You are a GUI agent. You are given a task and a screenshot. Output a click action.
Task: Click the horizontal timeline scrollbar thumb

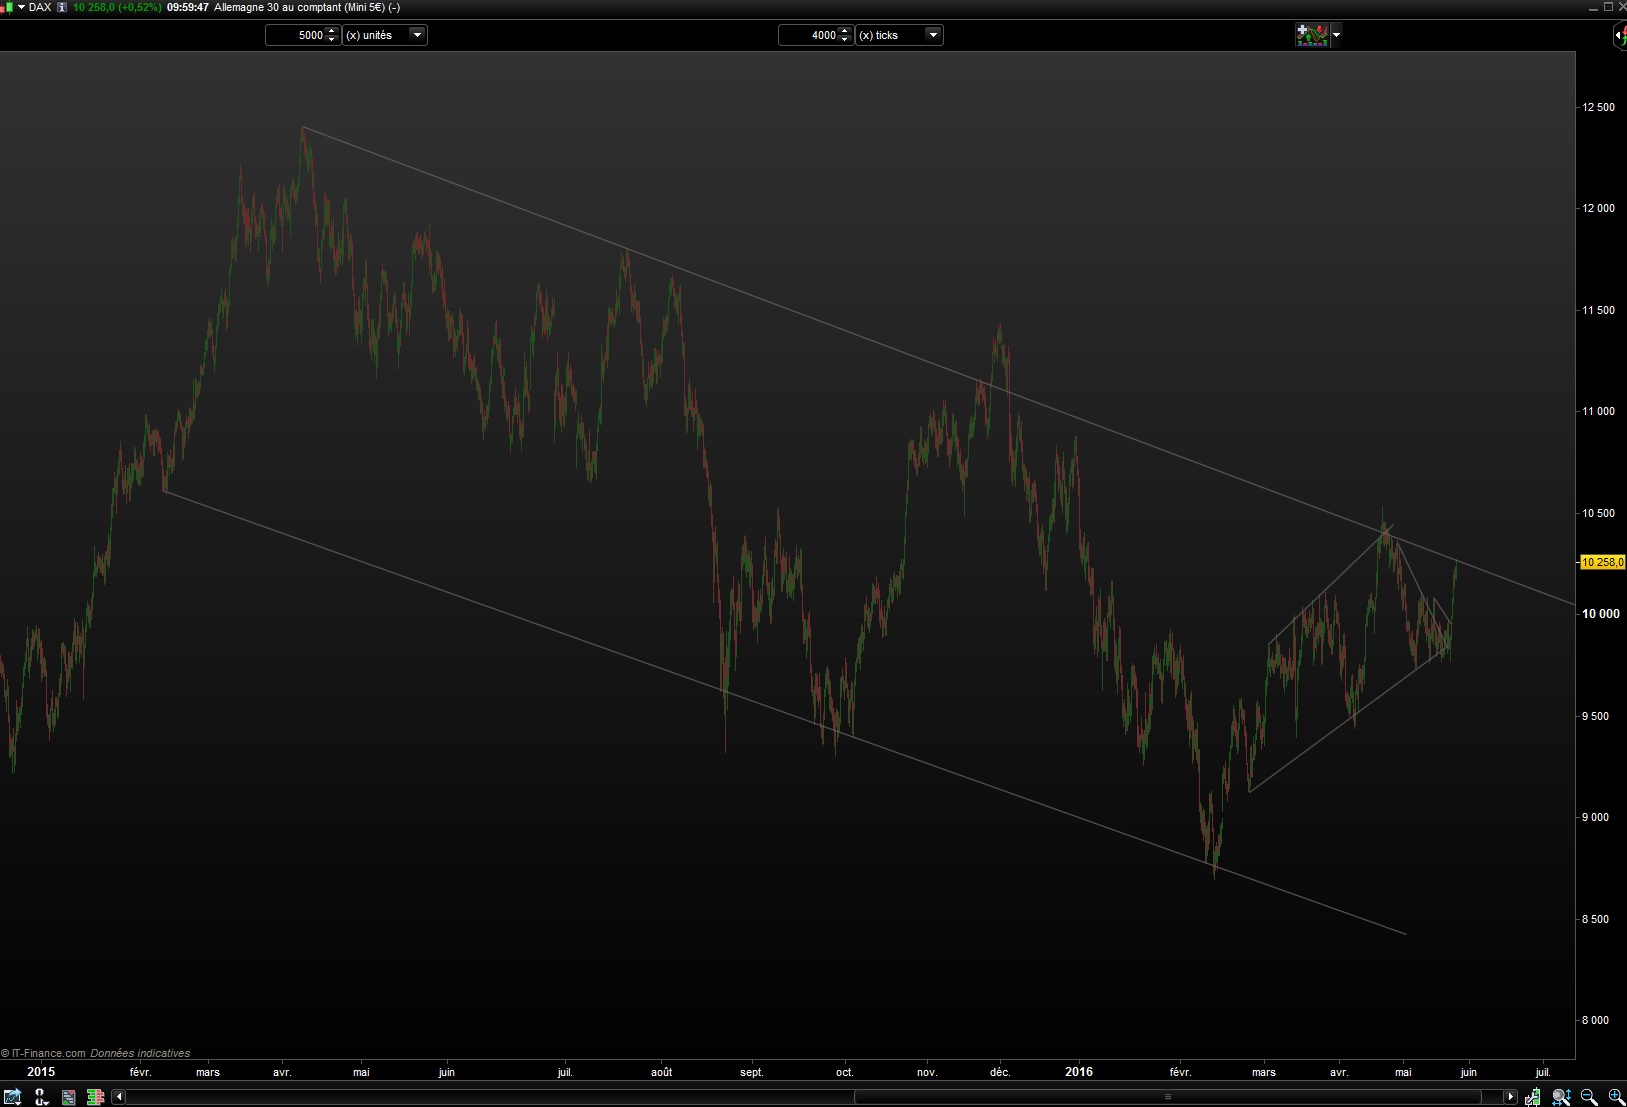coord(1167,1097)
